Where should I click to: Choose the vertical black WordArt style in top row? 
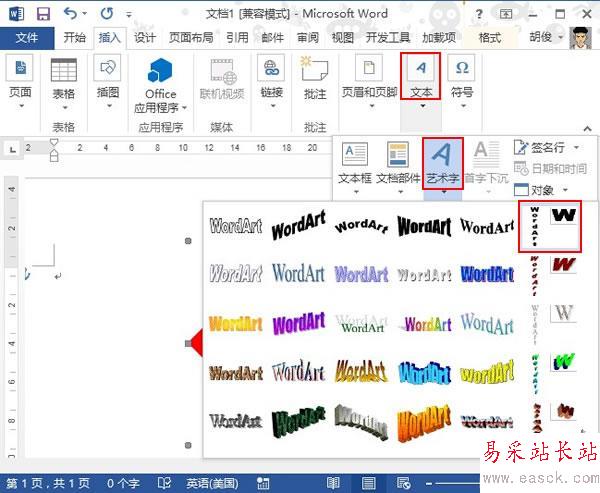pyautogui.click(x=535, y=227)
